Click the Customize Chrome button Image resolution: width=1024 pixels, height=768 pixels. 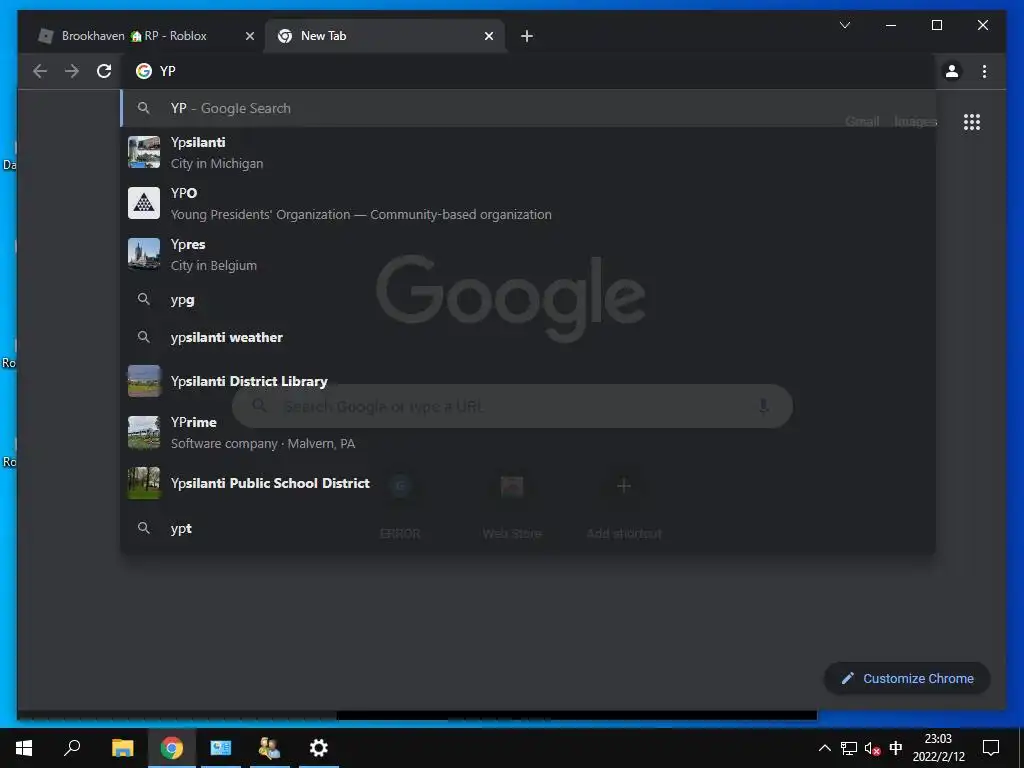907,679
